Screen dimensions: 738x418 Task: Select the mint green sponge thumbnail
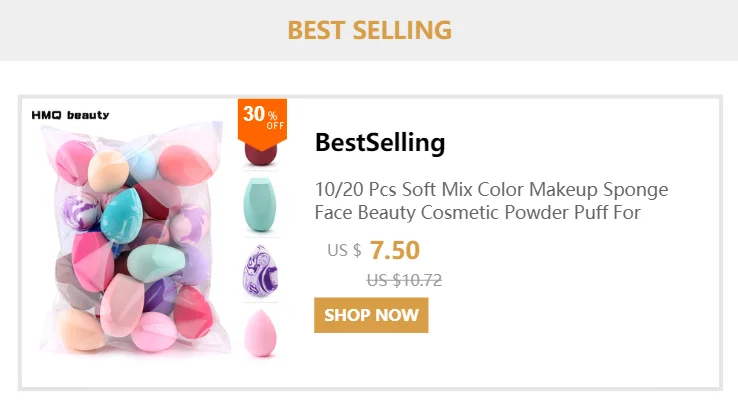point(260,204)
